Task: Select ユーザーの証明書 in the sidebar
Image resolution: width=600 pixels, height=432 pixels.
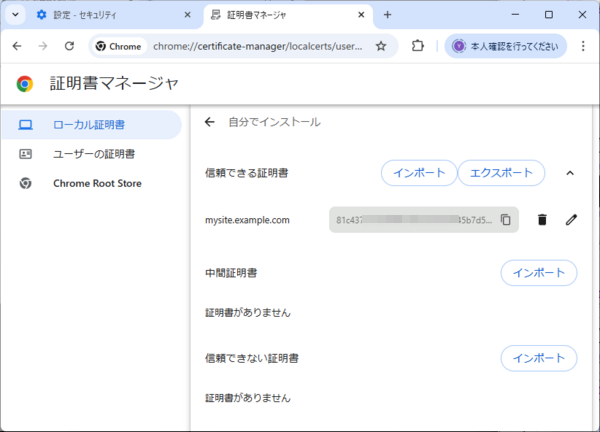Action: (x=92, y=154)
